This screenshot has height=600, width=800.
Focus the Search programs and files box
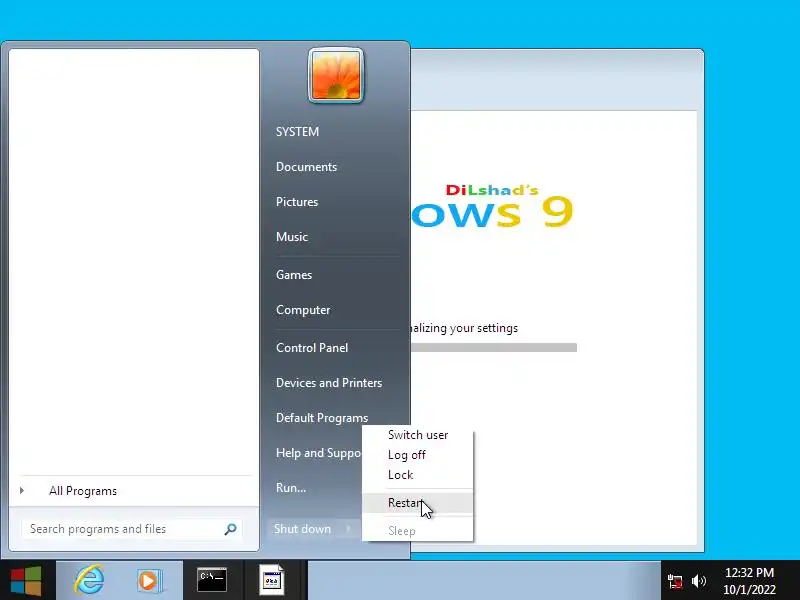131,529
